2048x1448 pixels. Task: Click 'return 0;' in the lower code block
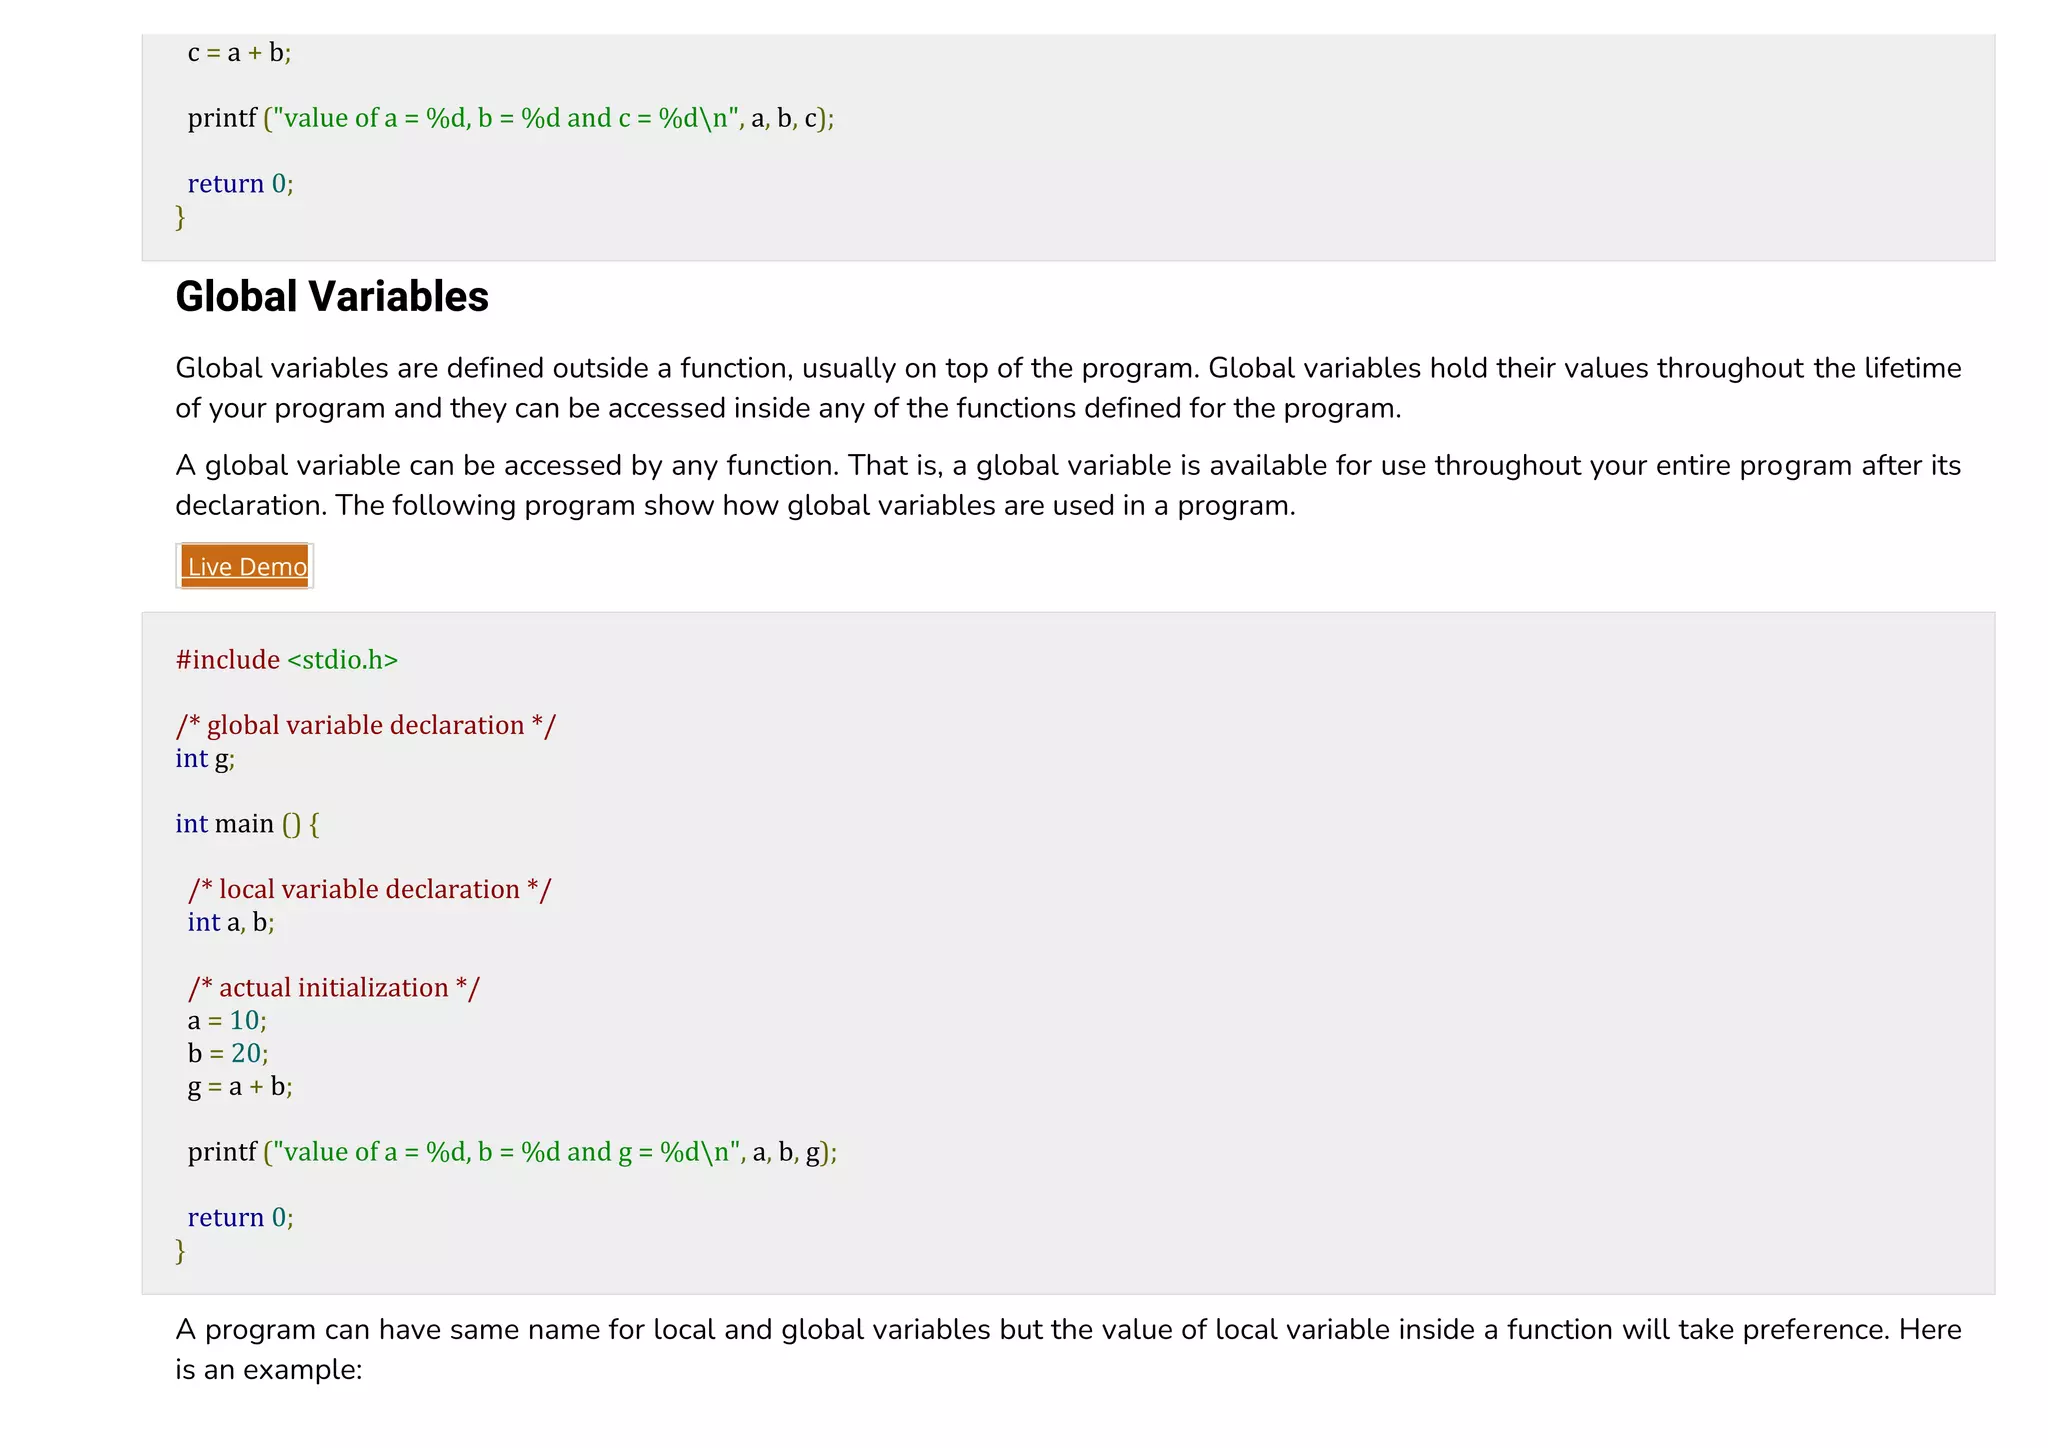tap(241, 1218)
